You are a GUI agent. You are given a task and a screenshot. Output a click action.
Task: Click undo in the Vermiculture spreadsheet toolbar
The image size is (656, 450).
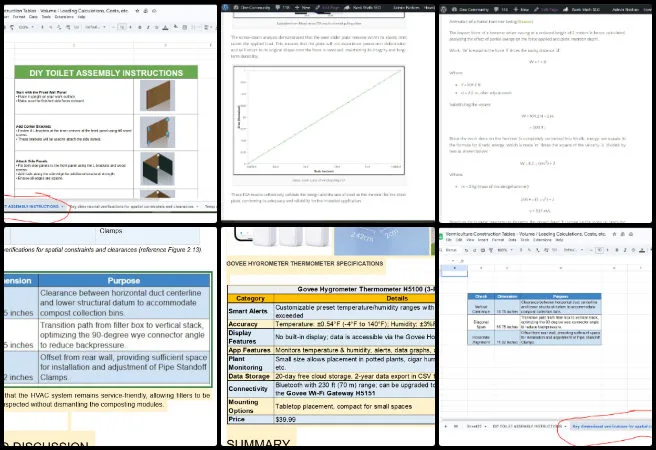pyautogui.click(x=466, y=250)
